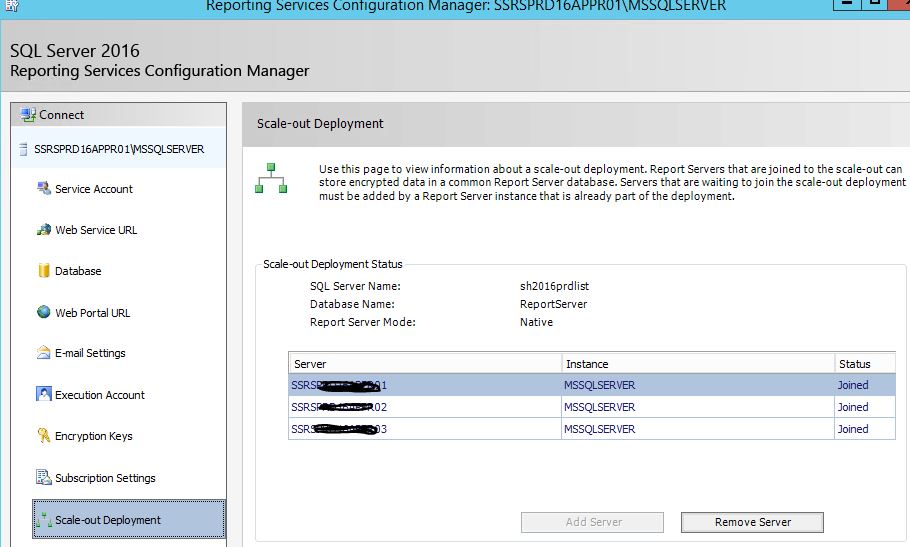Click the Scale-out Deployment sidebar icon
Image resolution: width=910 pixels, height=547 pixels.
coord(44,520)
